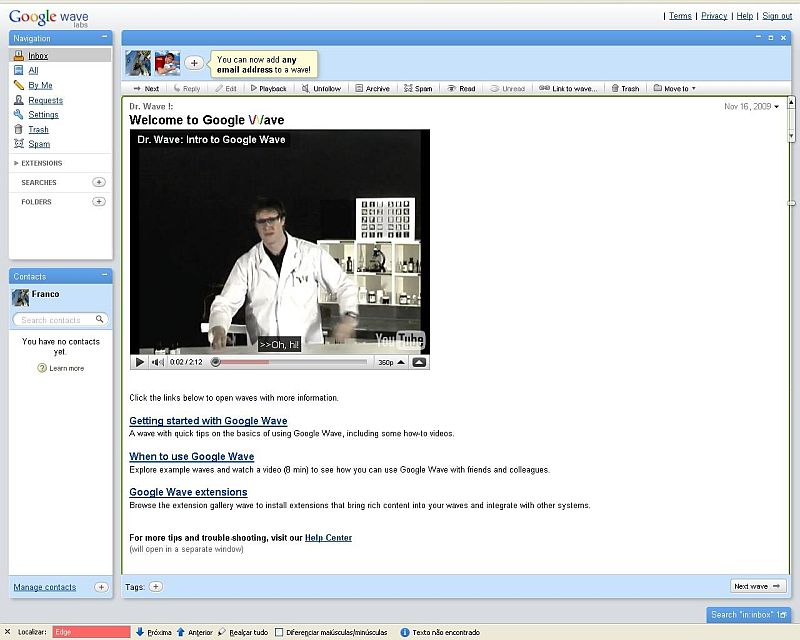Add participant with the plus button

coord(194,63)
